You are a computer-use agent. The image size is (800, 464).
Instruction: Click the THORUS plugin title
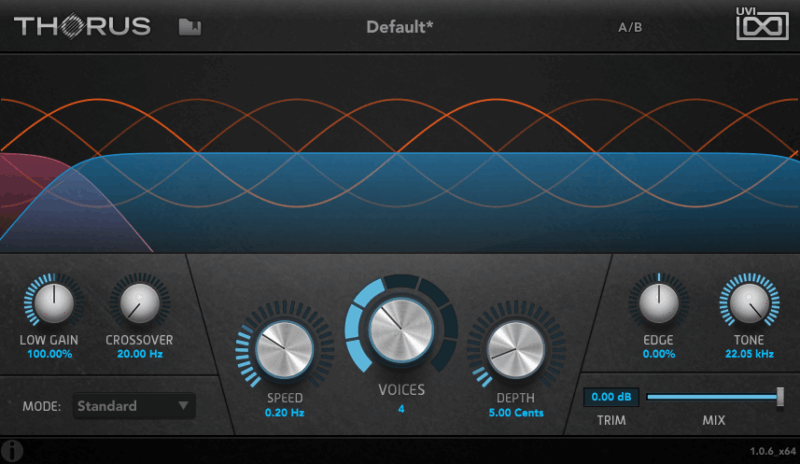tap(82, 26)
